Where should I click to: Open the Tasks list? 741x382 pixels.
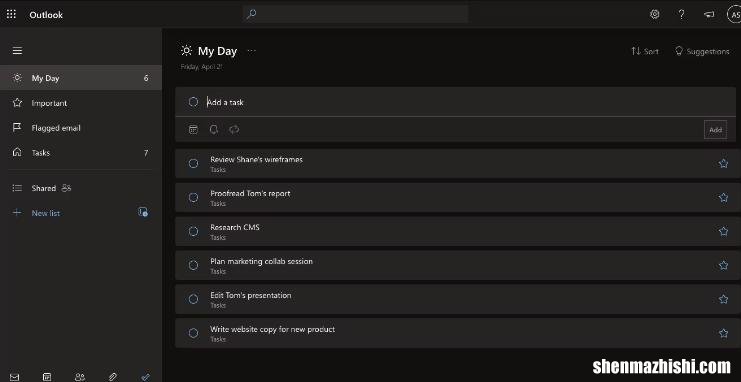click(x=81, y=153)
